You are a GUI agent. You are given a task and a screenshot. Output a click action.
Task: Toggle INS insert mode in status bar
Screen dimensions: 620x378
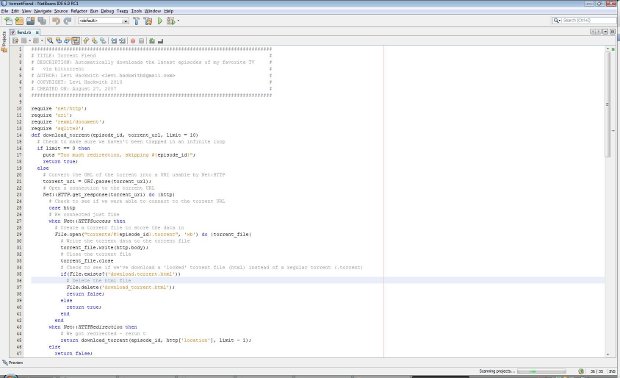pos(612,372)
